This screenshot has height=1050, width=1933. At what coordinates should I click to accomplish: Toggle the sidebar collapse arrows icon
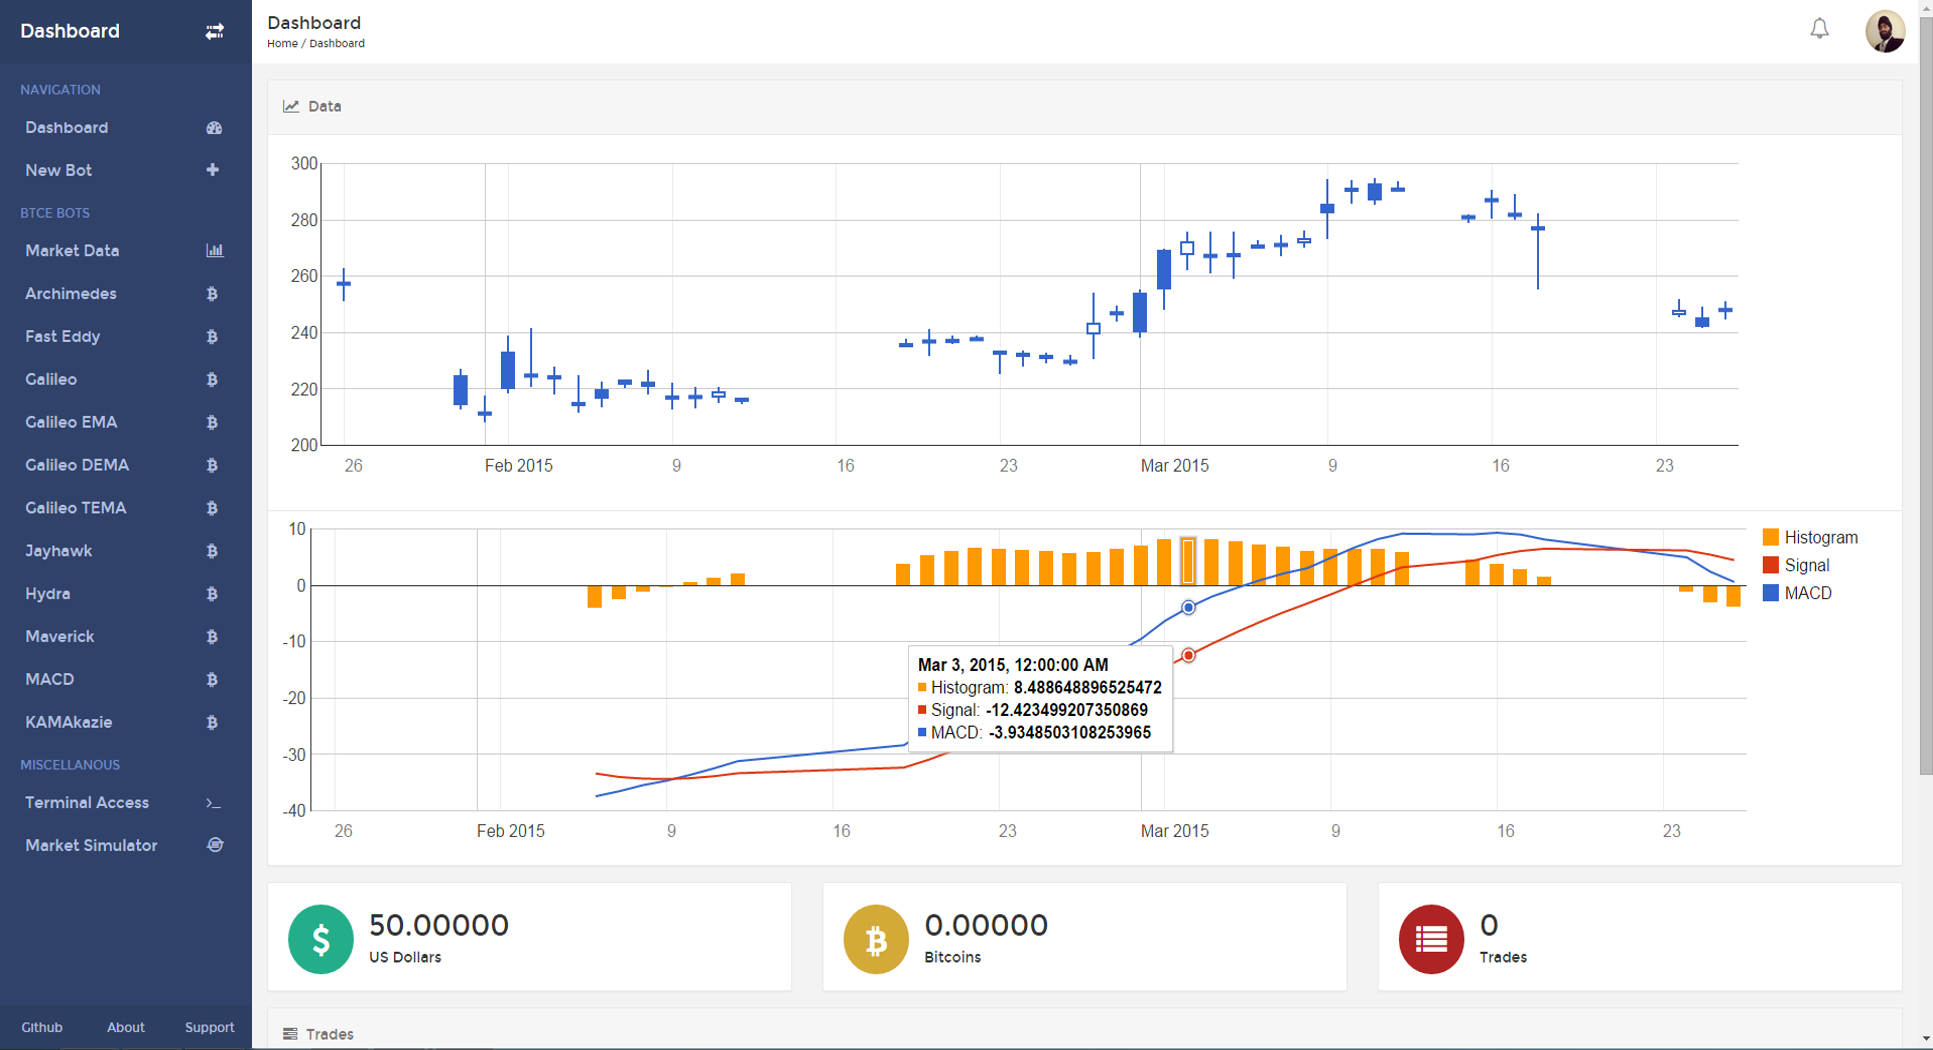[x=214, y=32]
